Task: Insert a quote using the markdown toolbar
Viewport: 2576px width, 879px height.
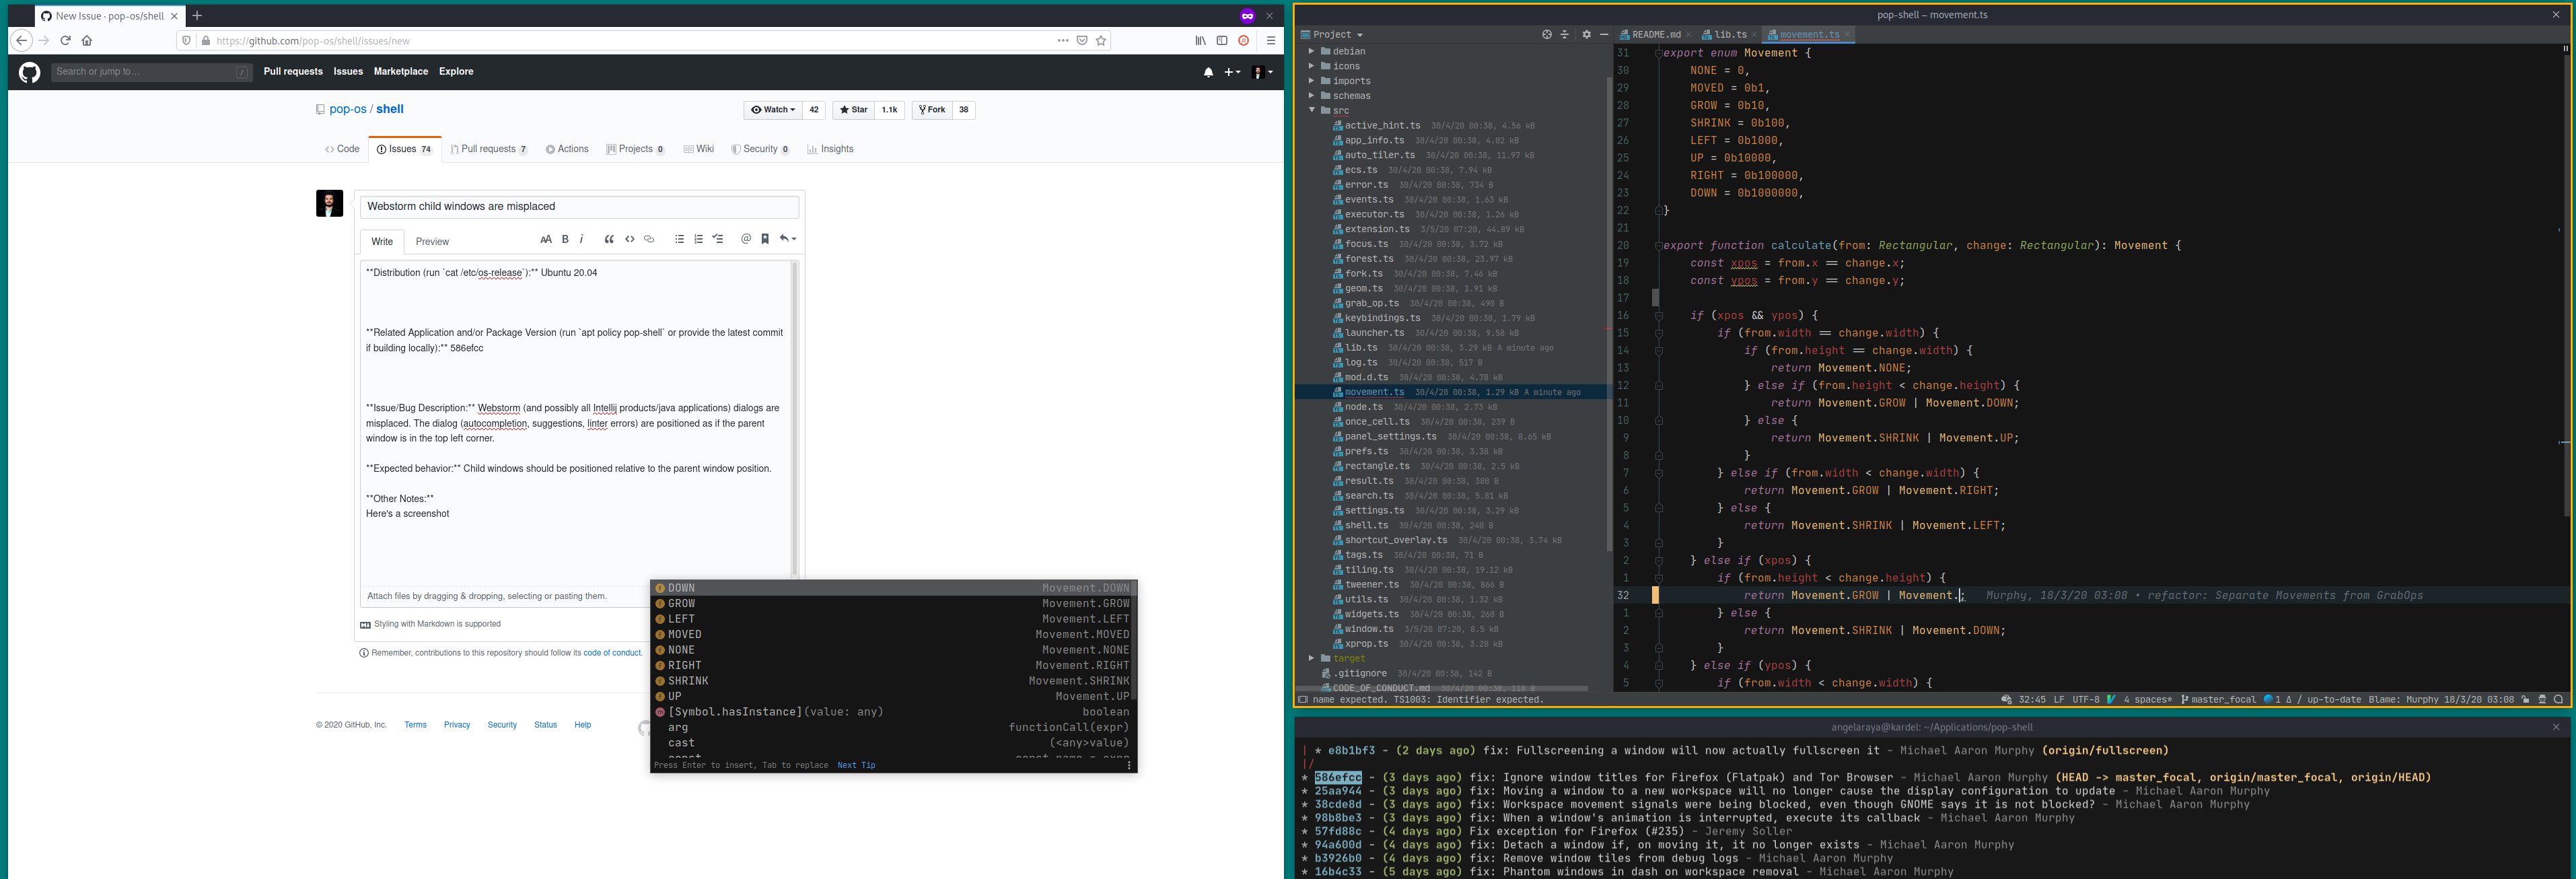Action: tap(609, 240)
